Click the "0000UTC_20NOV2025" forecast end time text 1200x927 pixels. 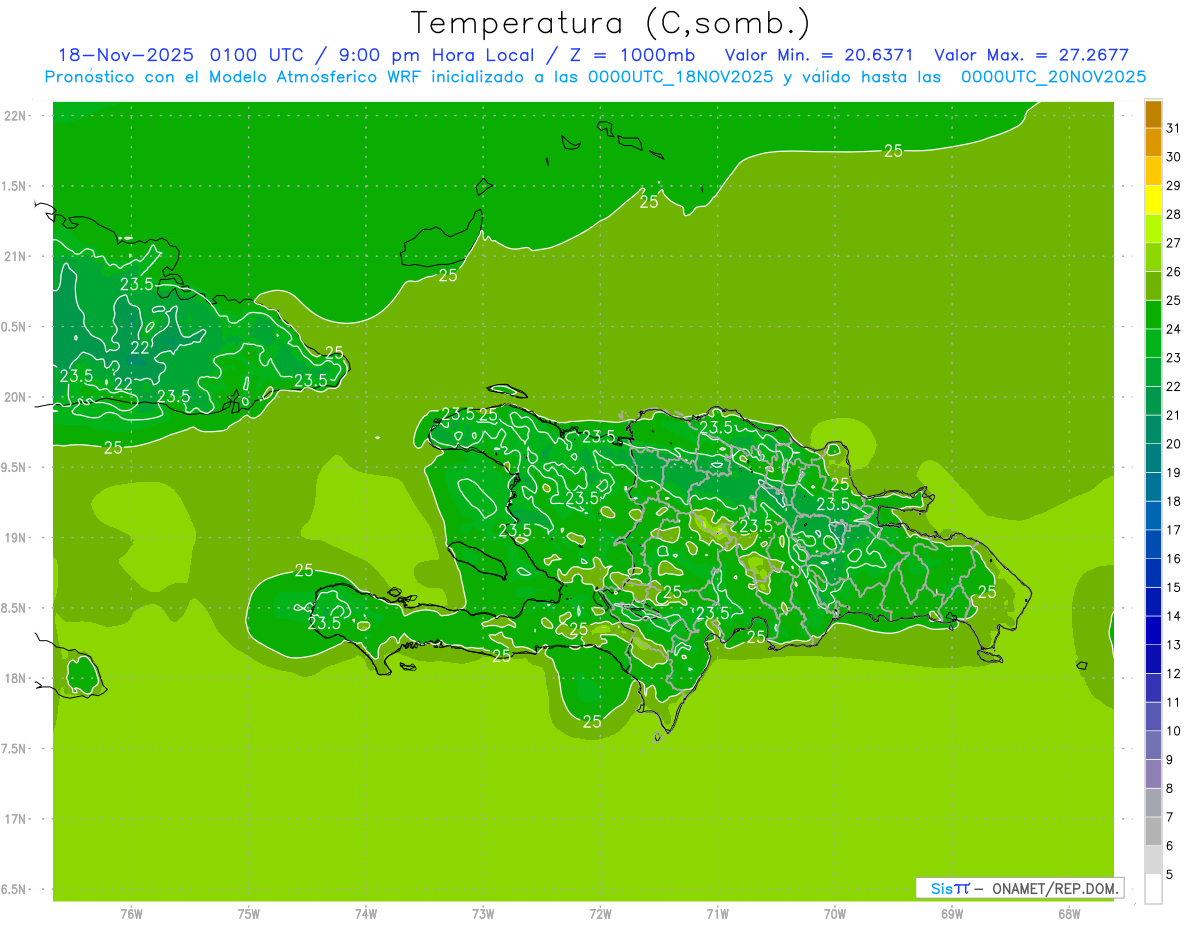[1053, 77]
